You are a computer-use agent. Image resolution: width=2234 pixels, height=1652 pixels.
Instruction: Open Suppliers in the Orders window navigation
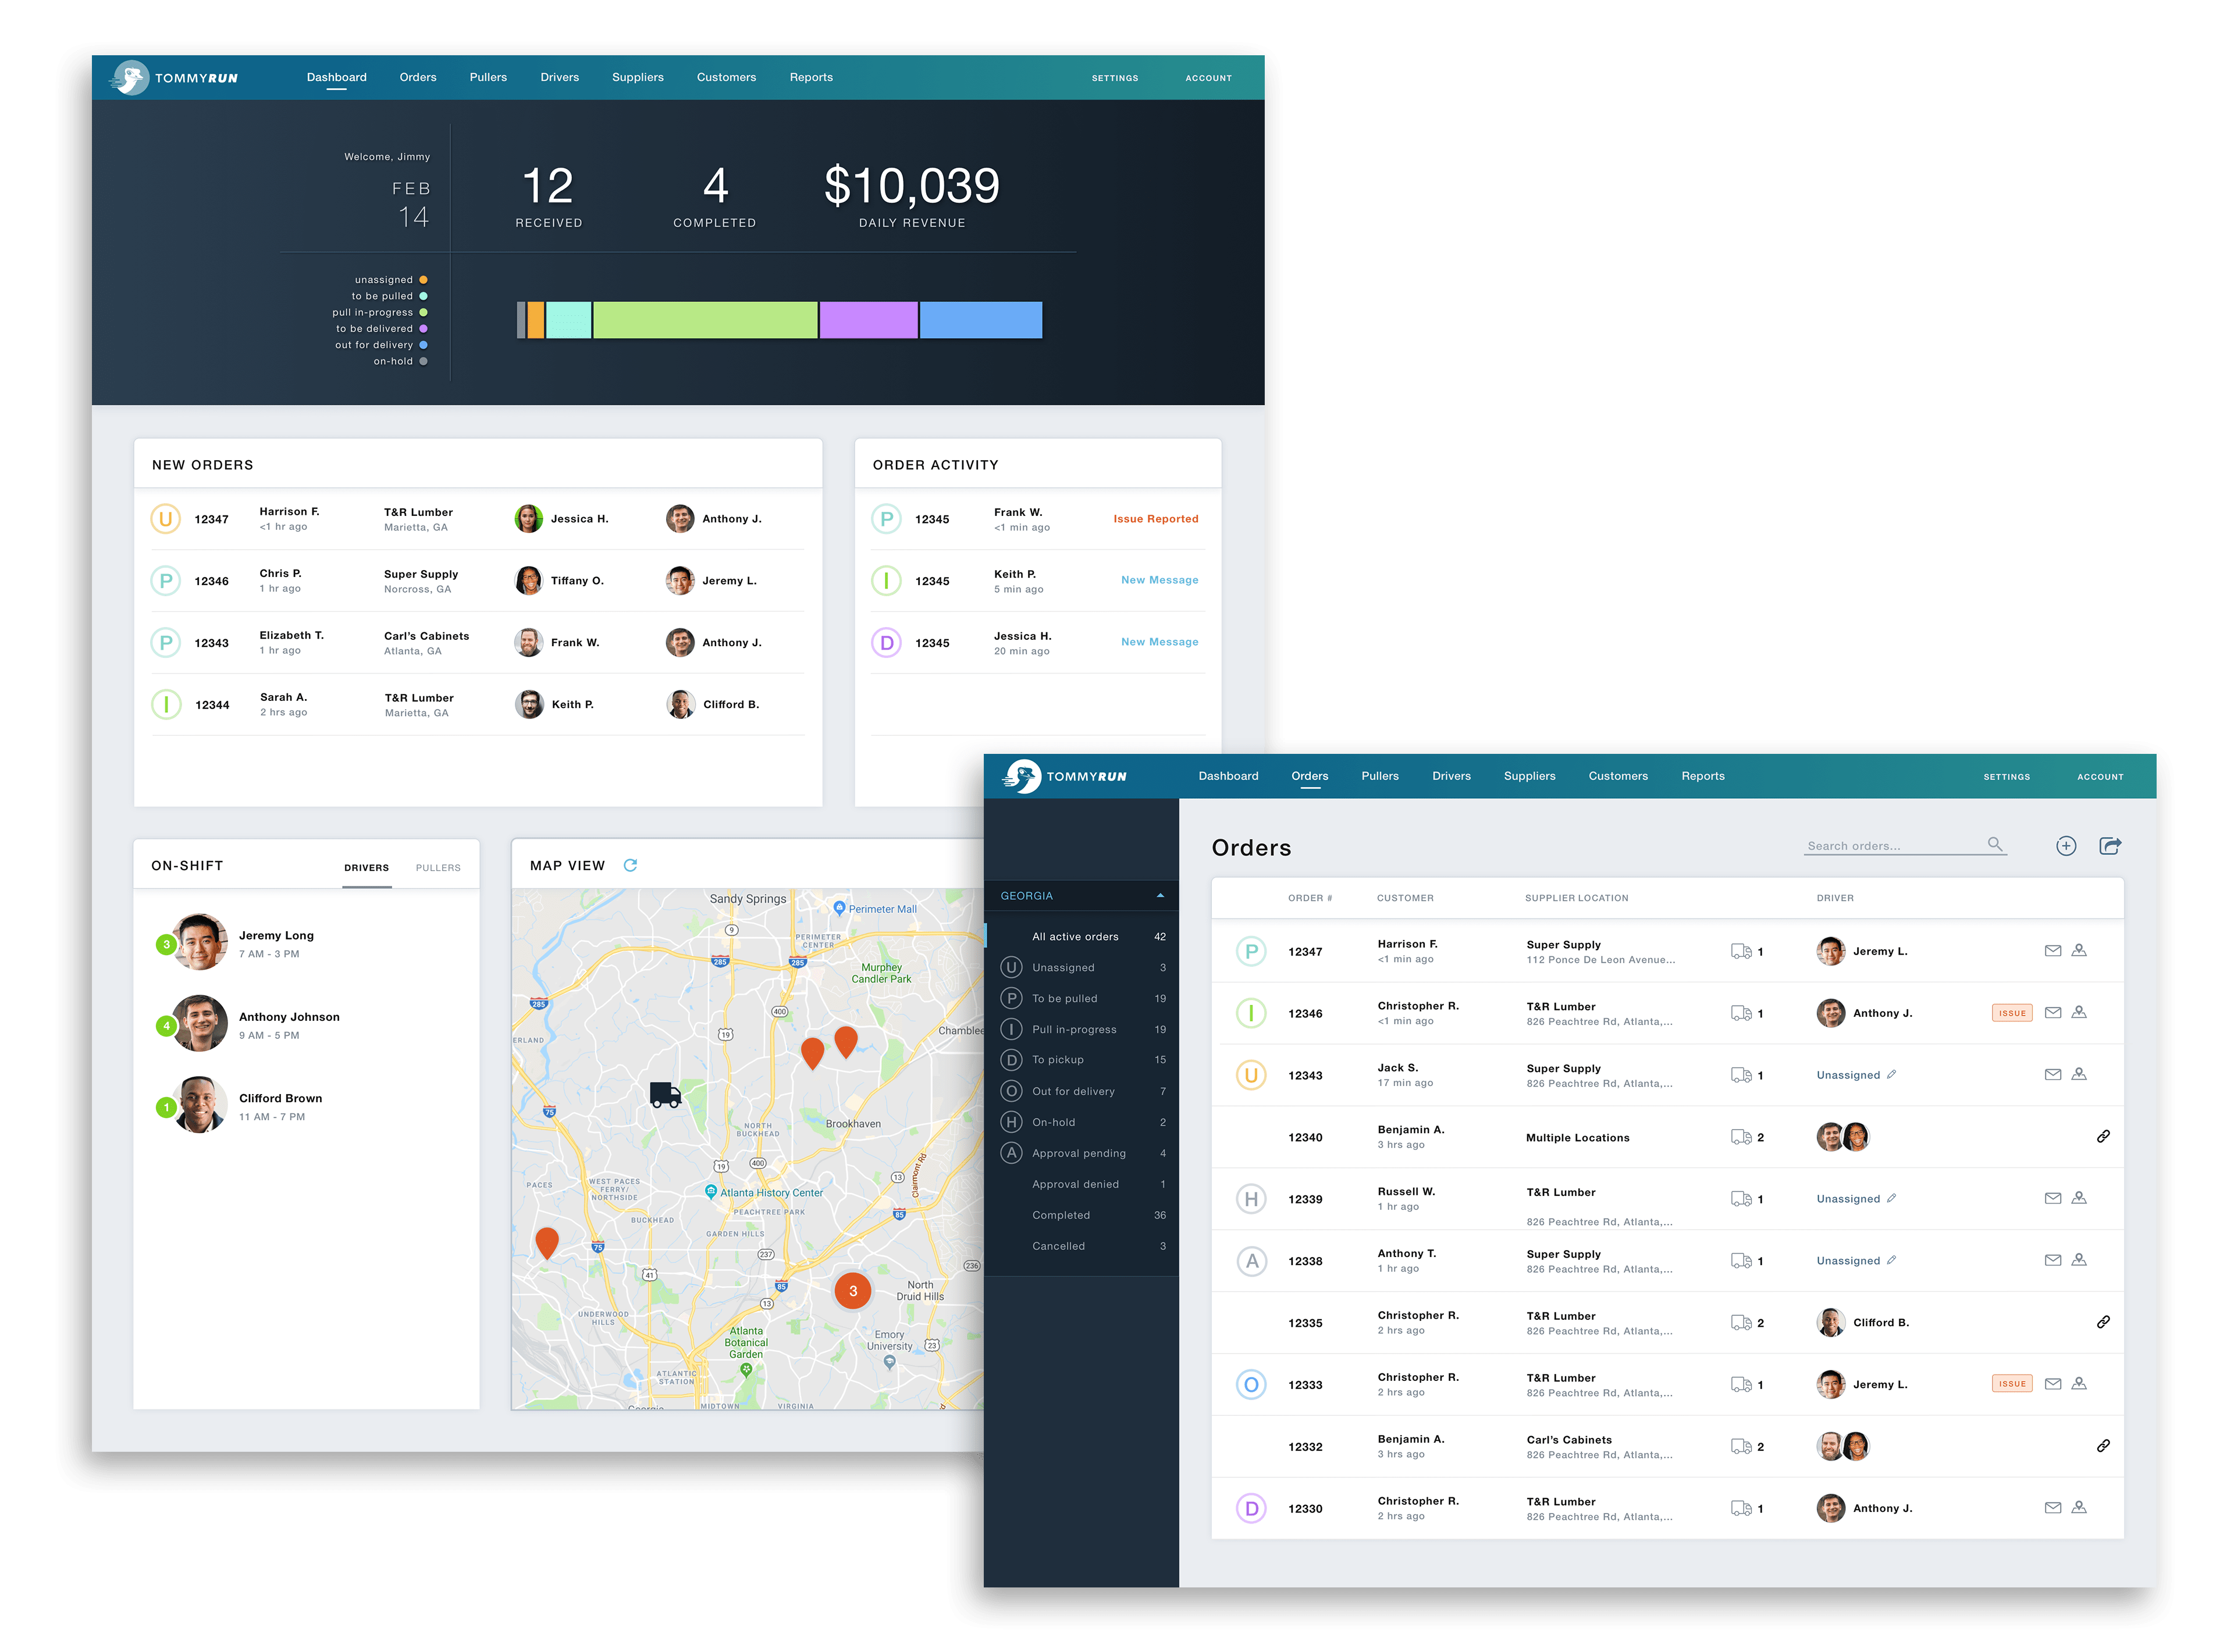pyautogui.click(x=1529, y=776)
